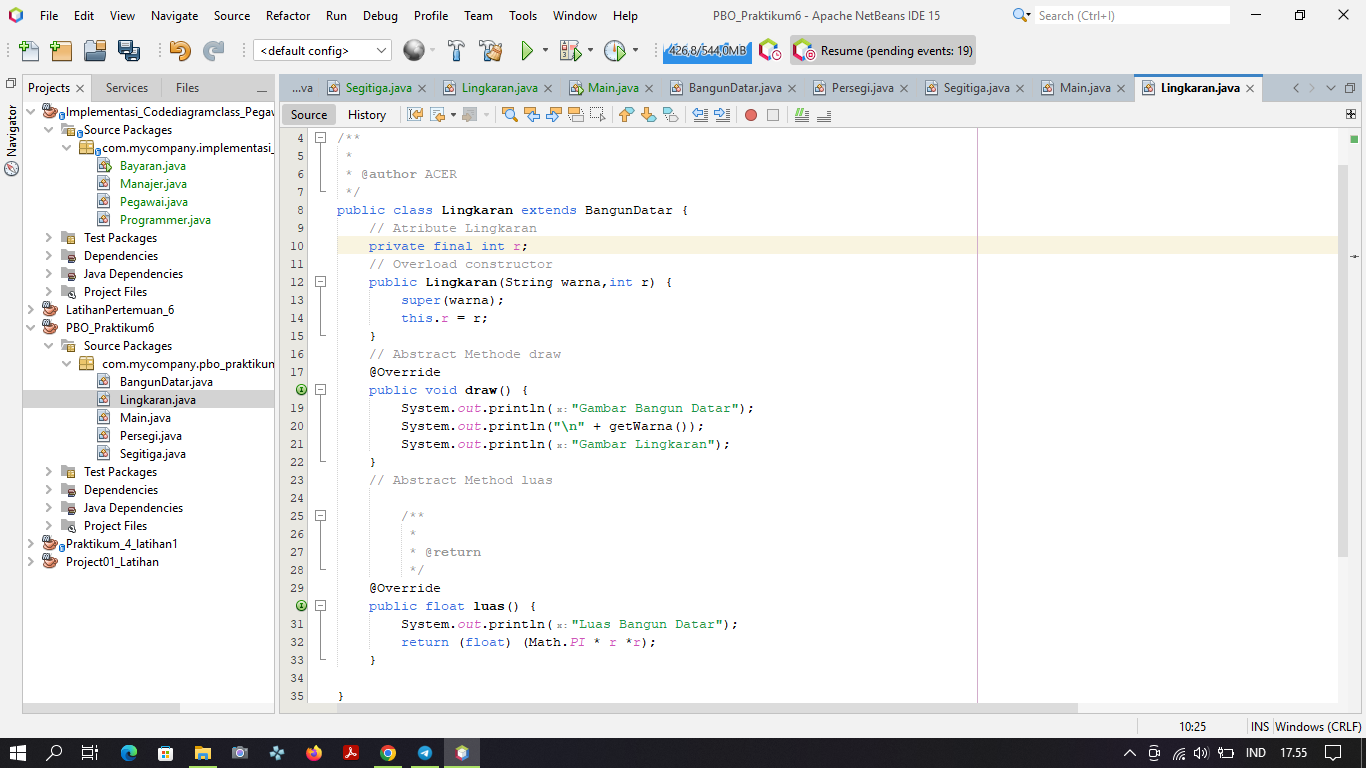Open the Refactor menu

288,16
